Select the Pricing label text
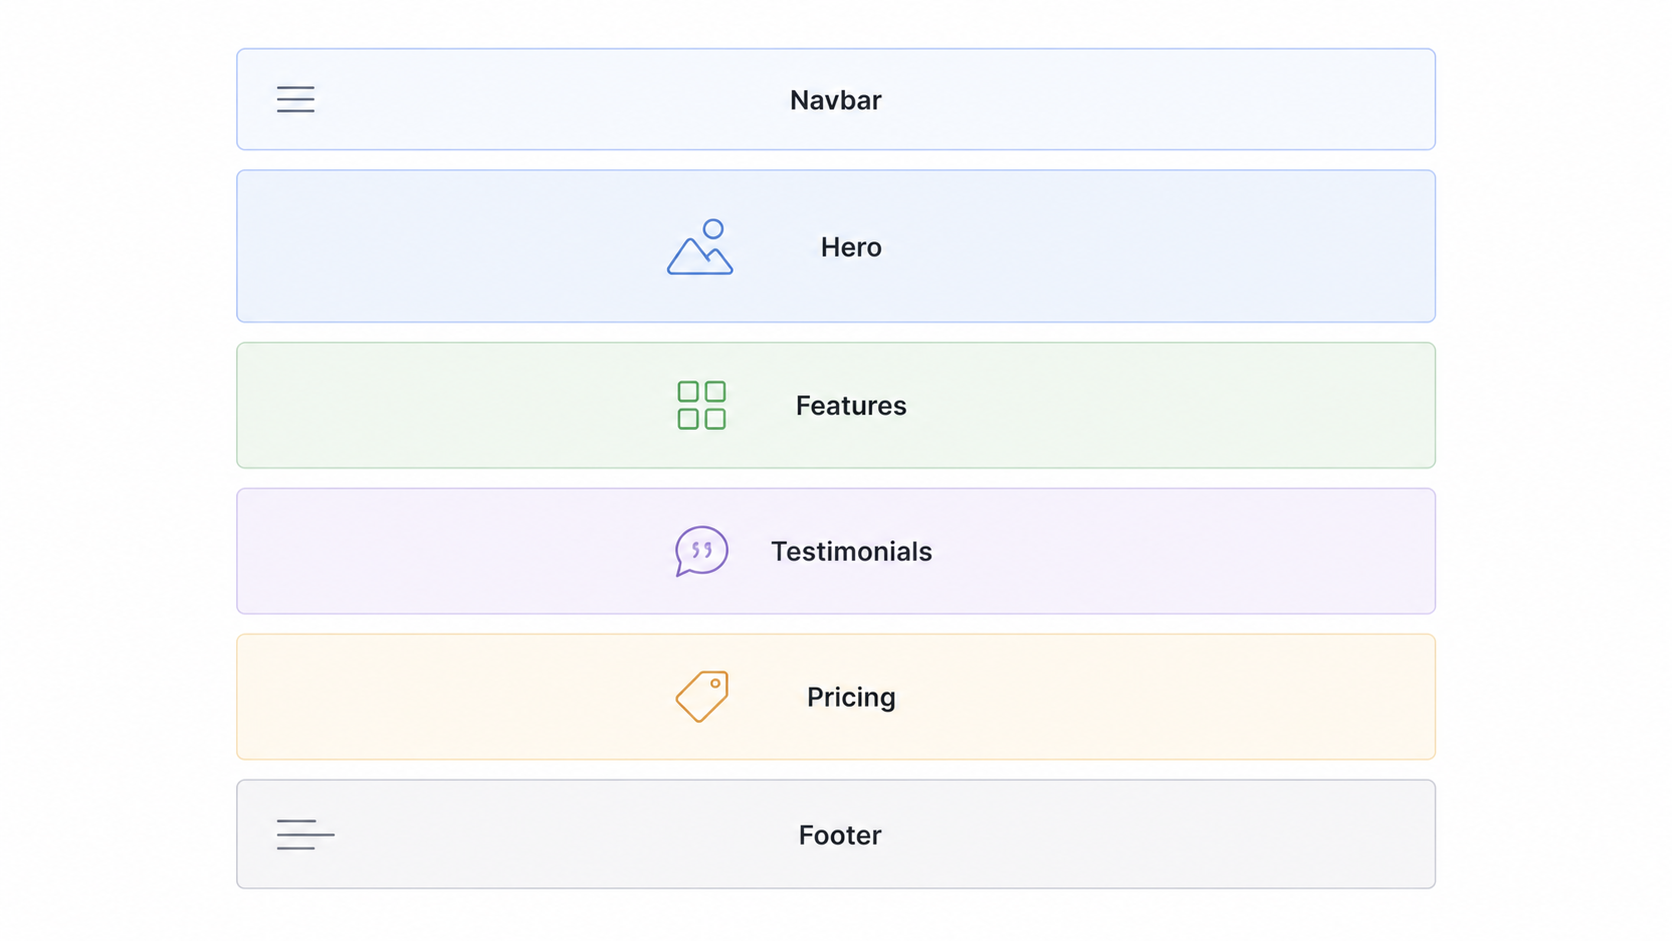Image resolution: width=1672 pixels, height=941 pixels. tap(851, 697)
